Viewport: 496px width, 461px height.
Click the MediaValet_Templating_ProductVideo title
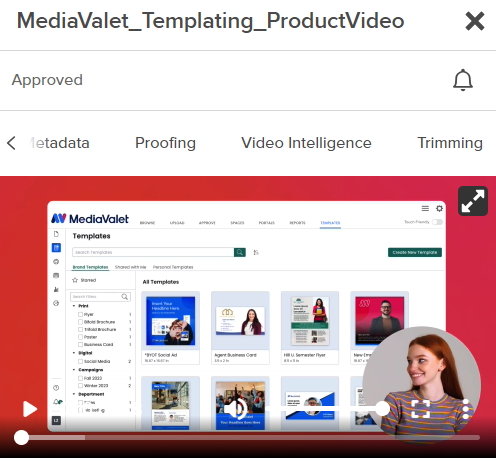click(x=210, y=21)
